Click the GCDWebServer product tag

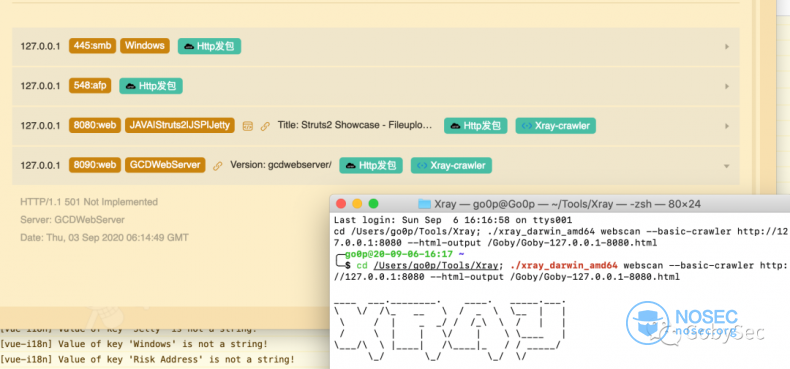pos(165,165)
